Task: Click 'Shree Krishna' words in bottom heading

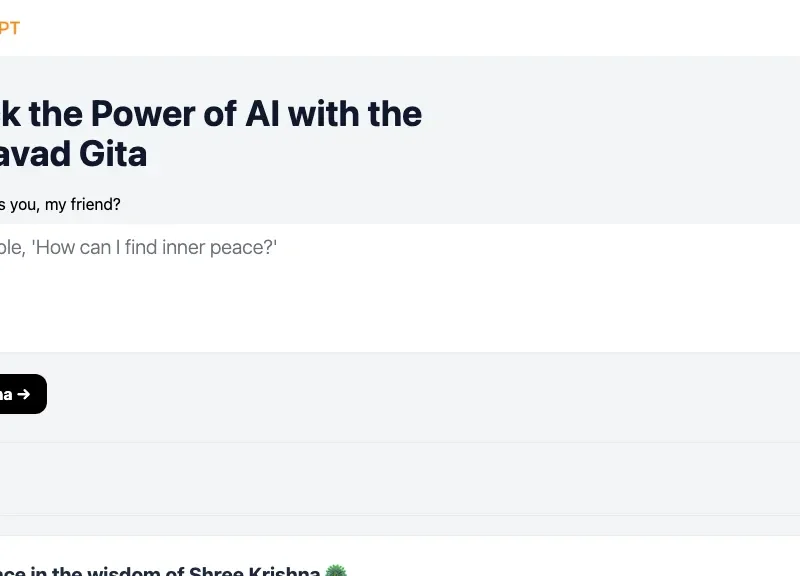Action: tap(254, 571)
